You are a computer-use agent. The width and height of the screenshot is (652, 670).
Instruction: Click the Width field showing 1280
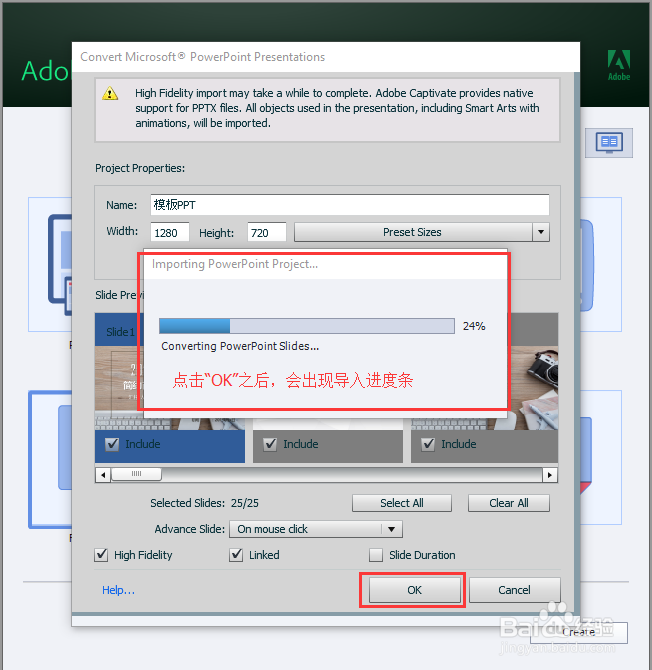(170, 232)
